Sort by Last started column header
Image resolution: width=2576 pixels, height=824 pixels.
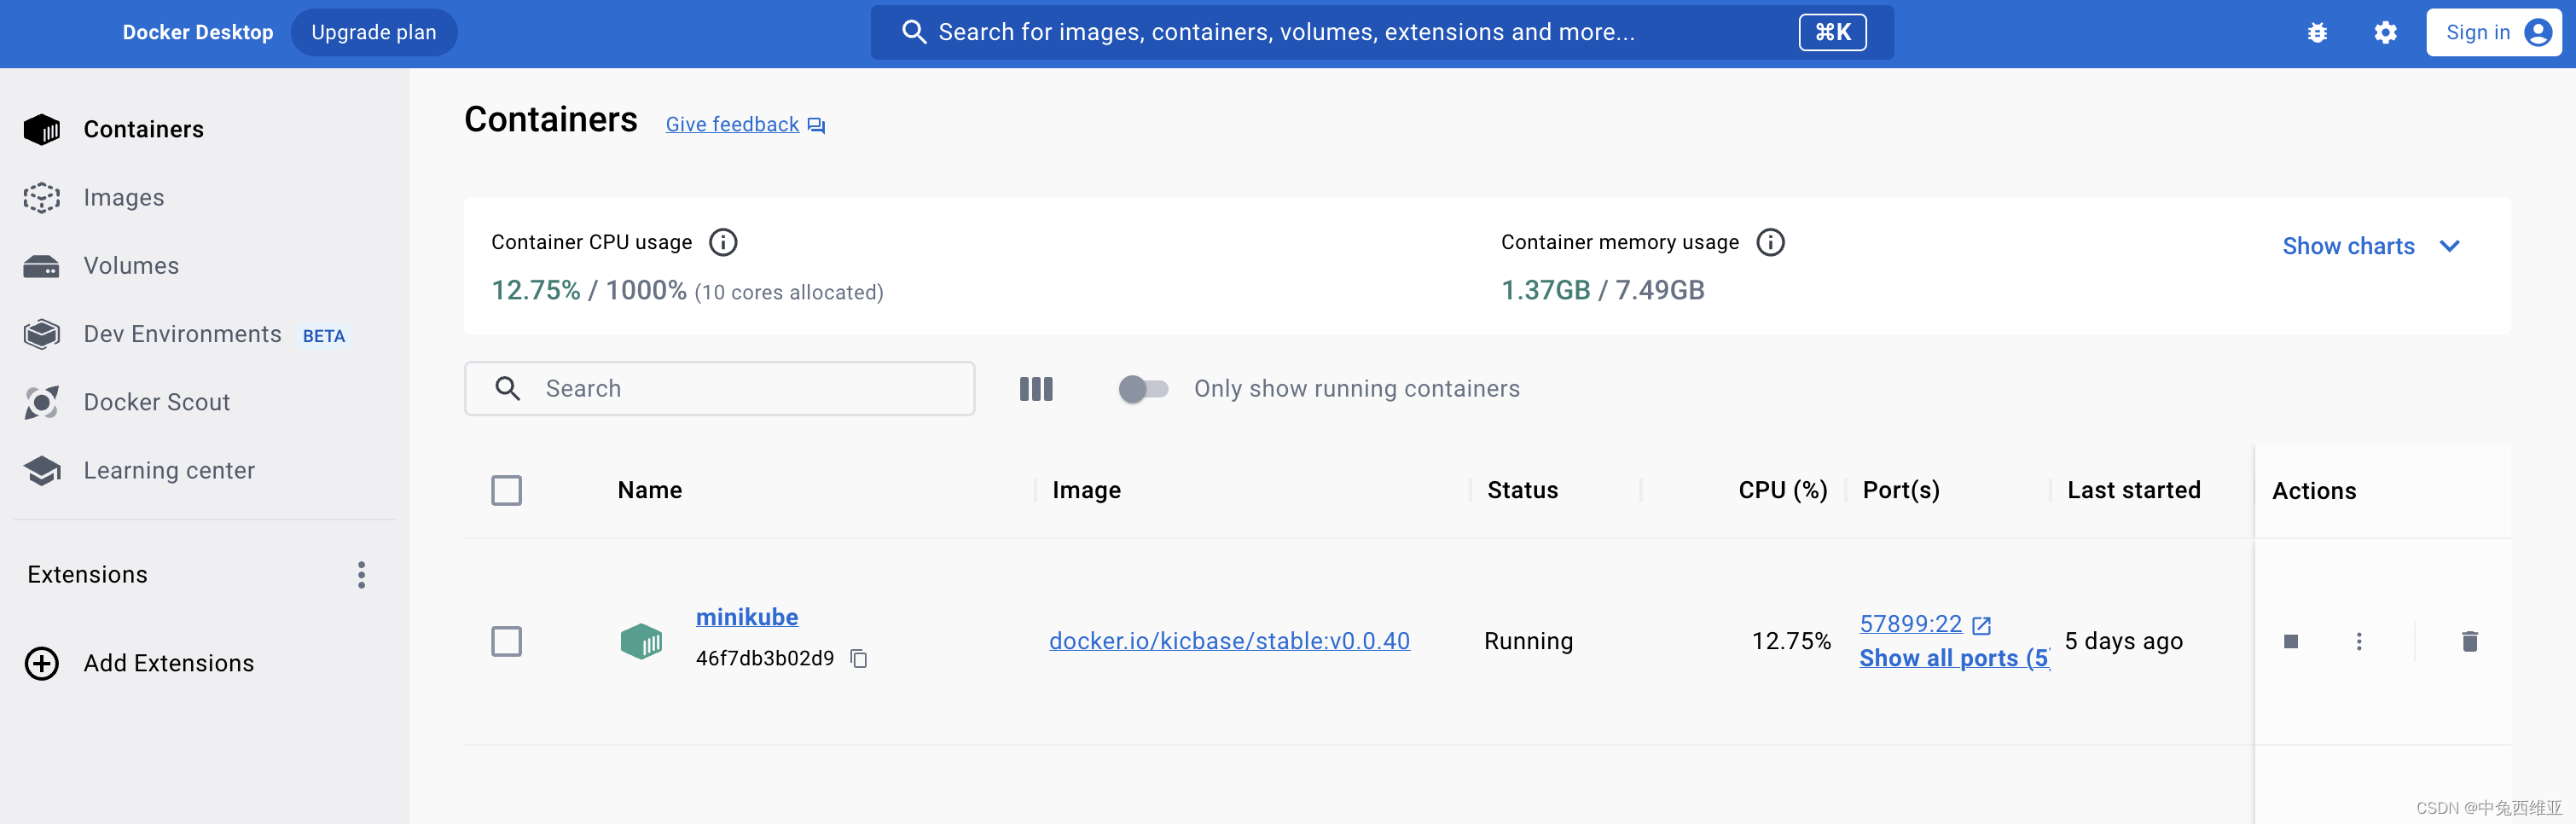click(2133, 490)
